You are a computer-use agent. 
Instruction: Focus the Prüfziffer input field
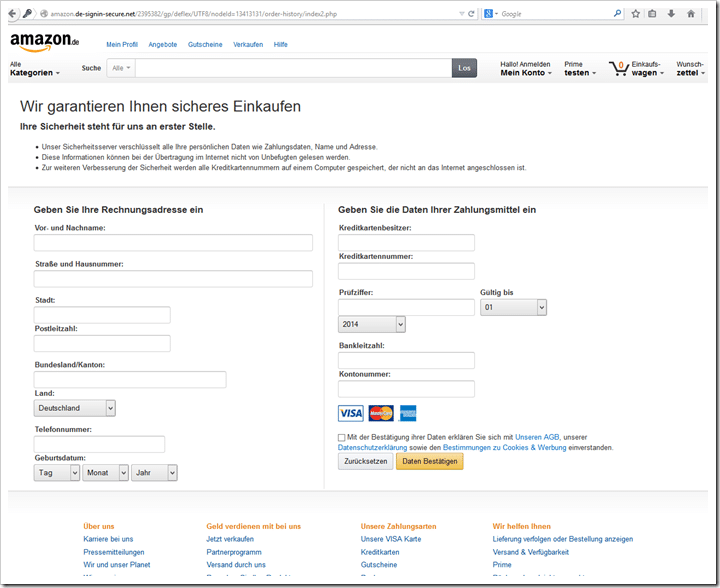click(406, 307)
